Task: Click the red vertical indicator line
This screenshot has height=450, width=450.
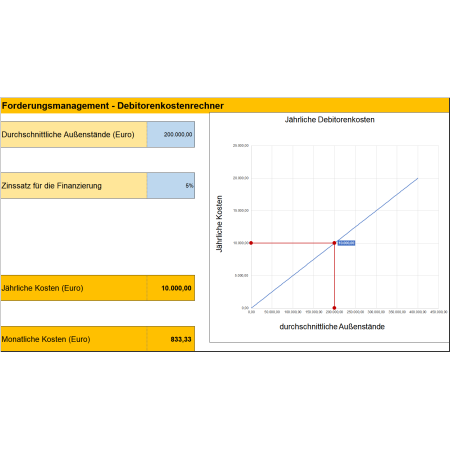Action: pyautogui.click(x=334, y=275)
